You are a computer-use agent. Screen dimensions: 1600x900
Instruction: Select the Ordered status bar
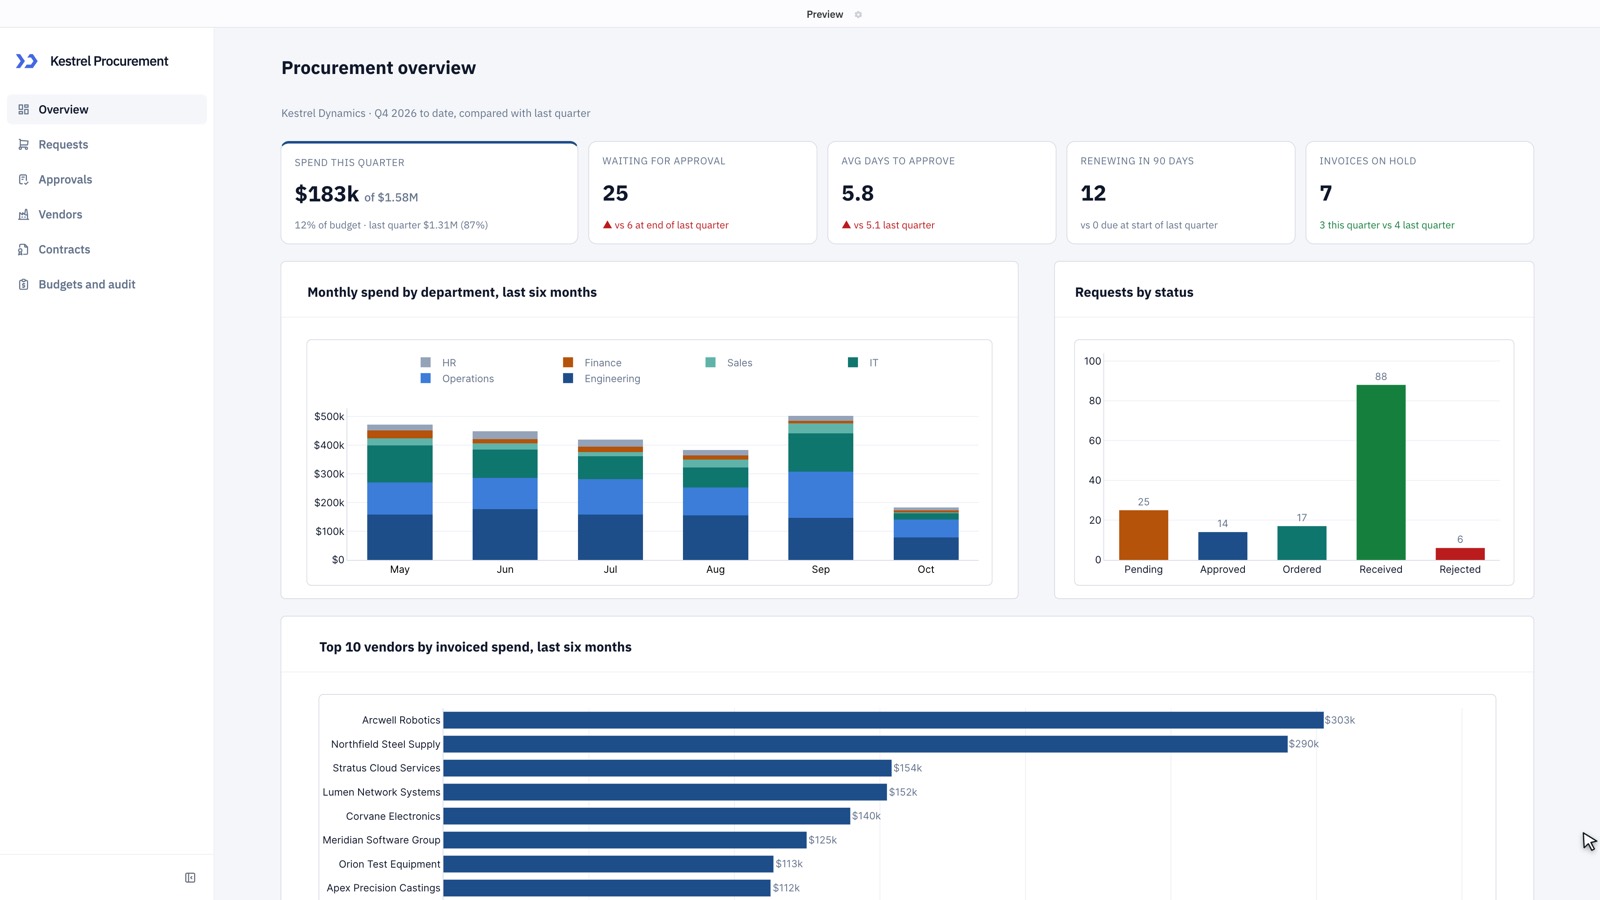(1302, 543)
